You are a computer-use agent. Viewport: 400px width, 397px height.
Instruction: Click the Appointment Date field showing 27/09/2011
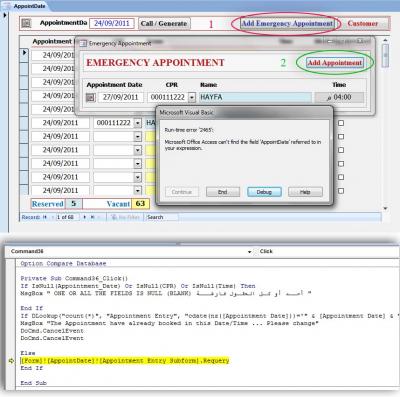click(x=121, y=97)
